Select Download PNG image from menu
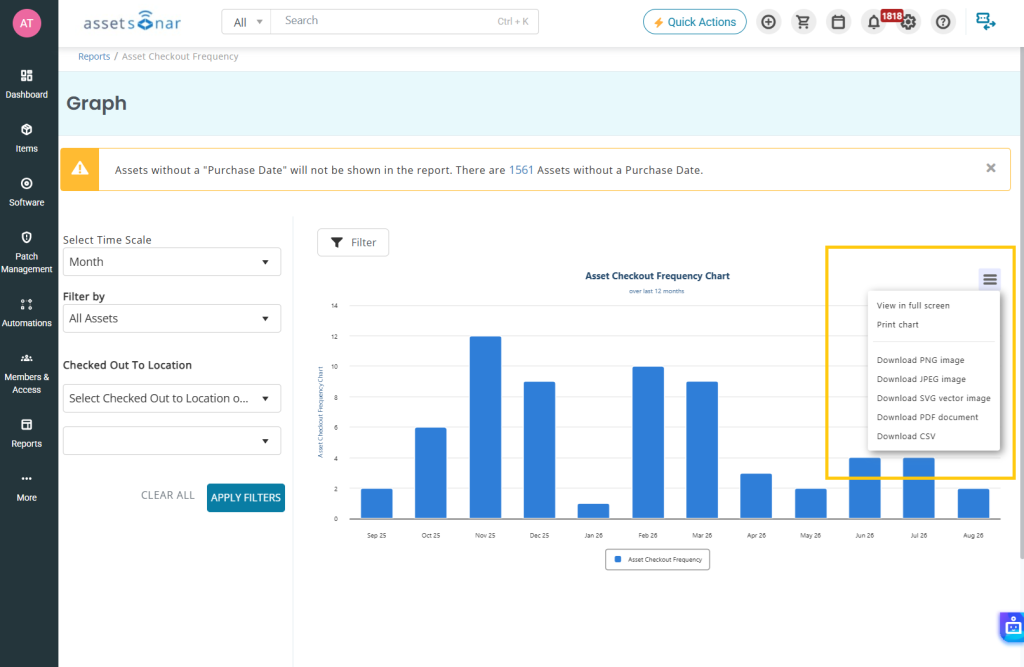Viewport: 1024px width, 667px height. click(x=920, y=360)
